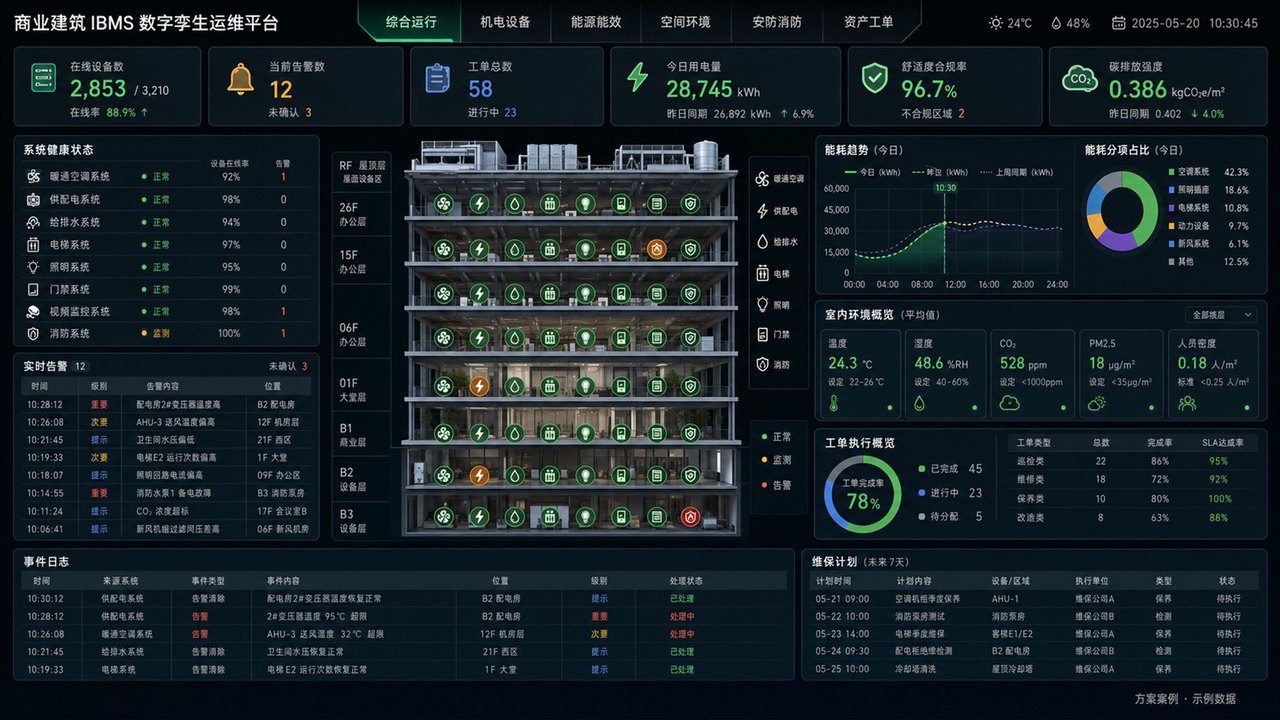Click the 暖通空调系统 row icon

point(32,177)
